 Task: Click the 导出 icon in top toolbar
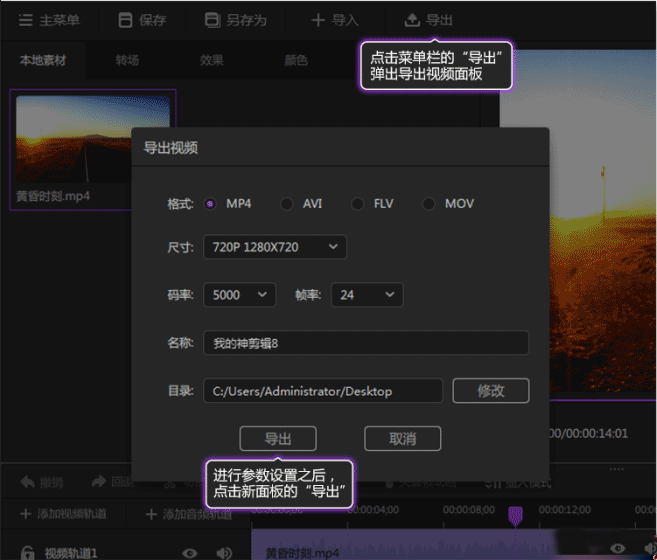[411, 20]
